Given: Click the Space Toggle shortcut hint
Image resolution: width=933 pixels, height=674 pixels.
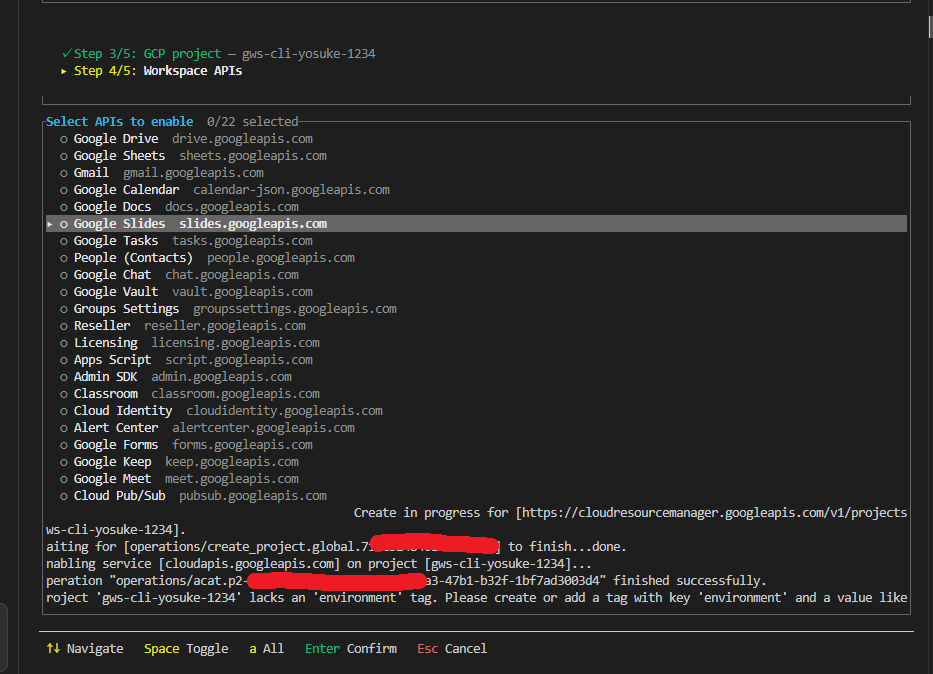Looking at the screenshot, I should coord(186,649).
